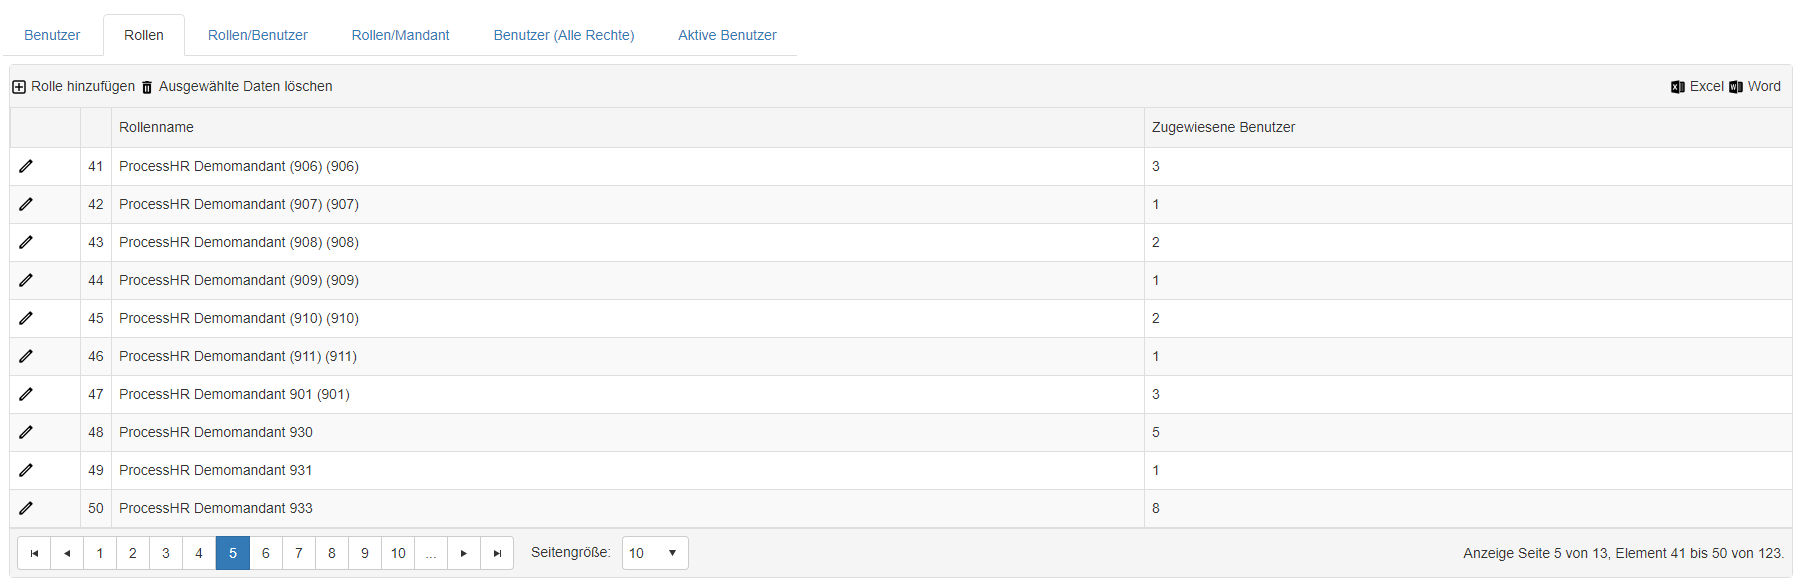Show more pages with the ellipsis button
The image size is (1801, 584).
pyautogui.click(x=431, y=553)
